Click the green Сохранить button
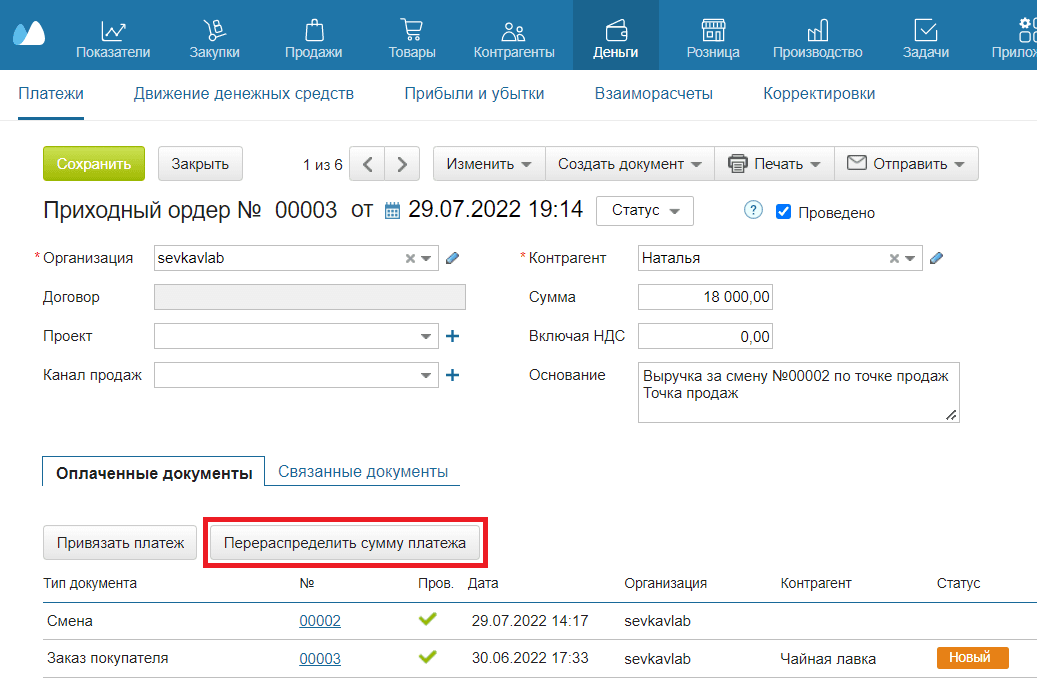 click(x=94, y=164)
